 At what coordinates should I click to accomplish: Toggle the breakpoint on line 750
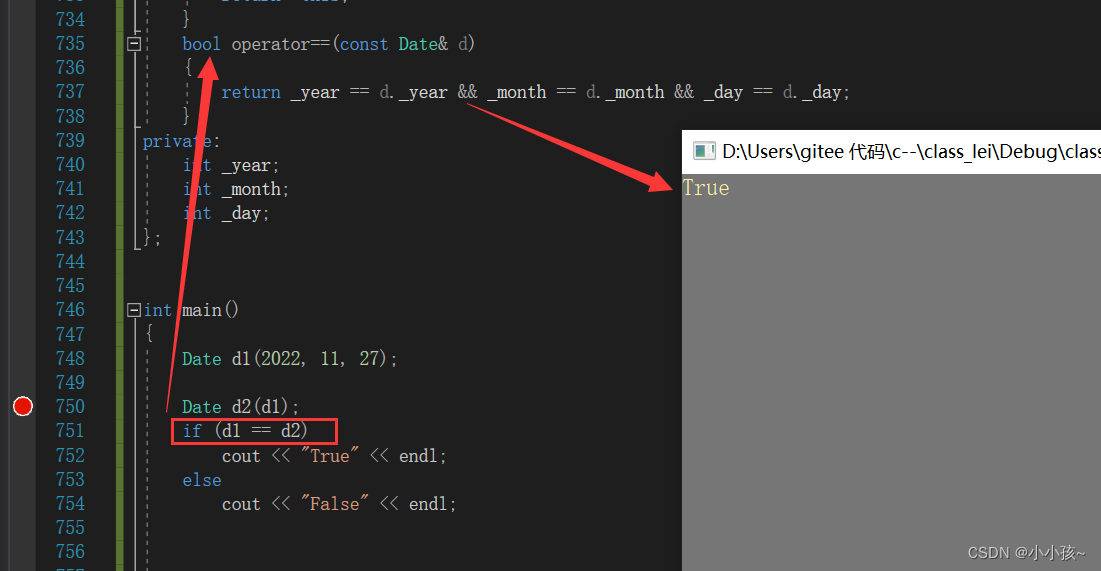[x=22, y=406]
